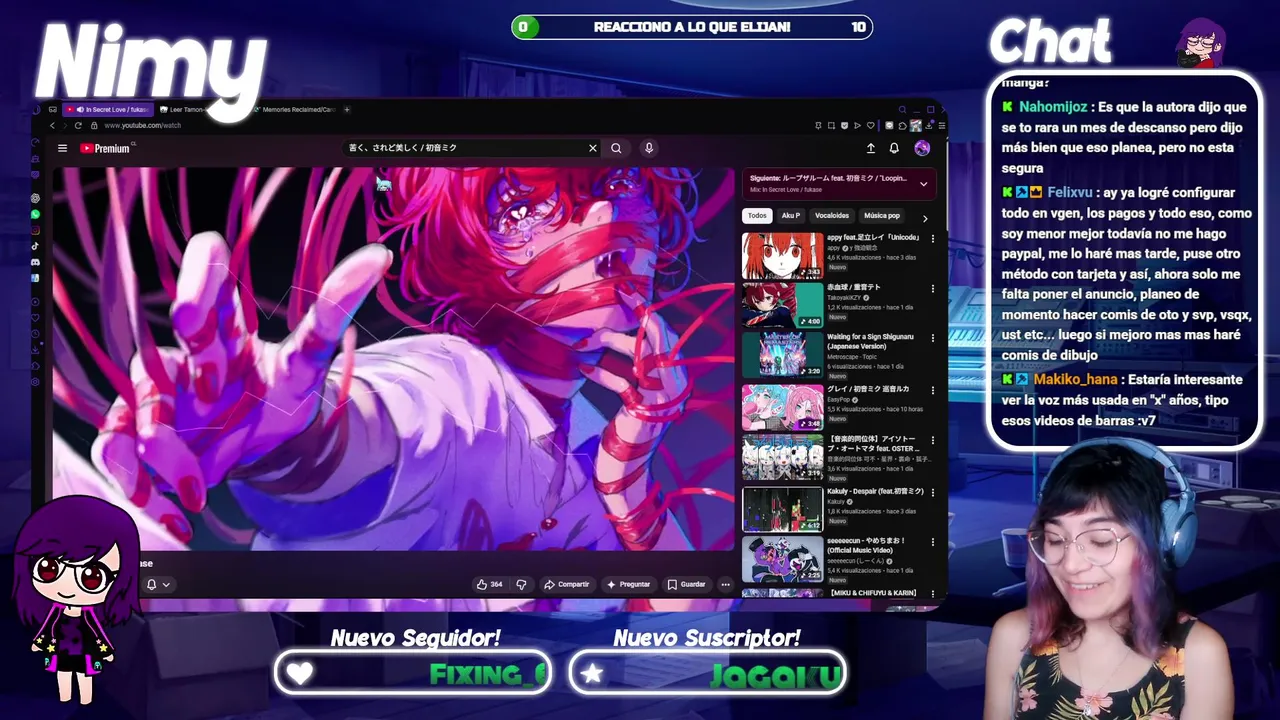Viewport: 1280px width, 720px height.
Task: Click the browser snapshot tool icon
Action: pos(832,125)
